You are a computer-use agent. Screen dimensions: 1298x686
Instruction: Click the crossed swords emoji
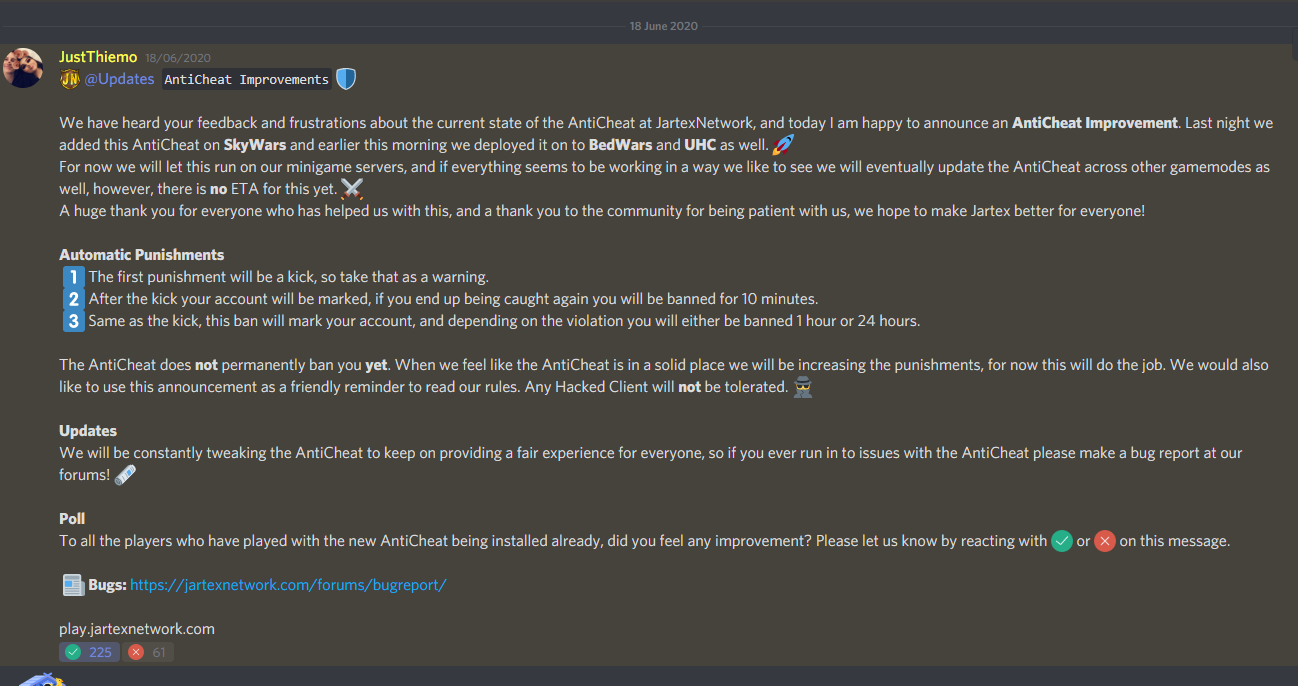coord(352,189)
